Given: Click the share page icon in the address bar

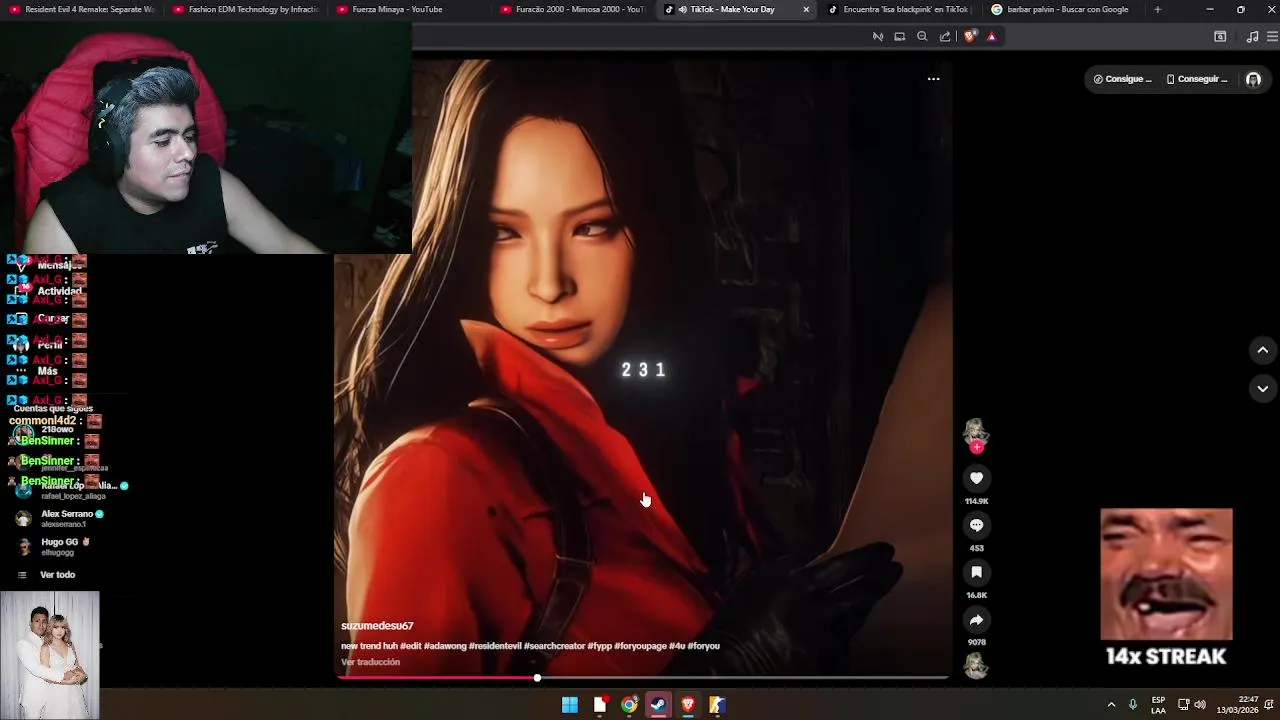Looking at the screenshot, I should (x=945, y=36).
